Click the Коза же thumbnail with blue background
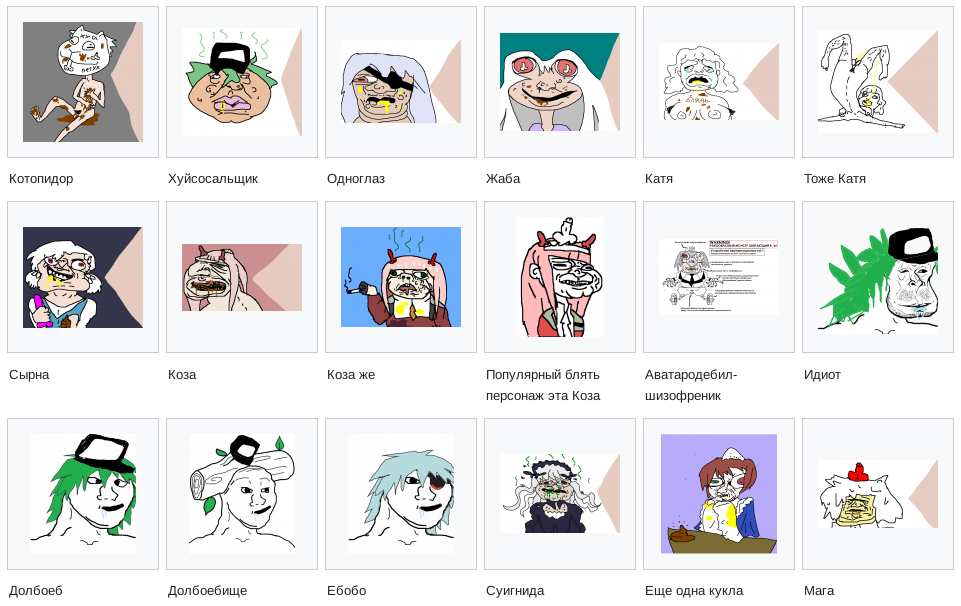 tap(401, 278)
